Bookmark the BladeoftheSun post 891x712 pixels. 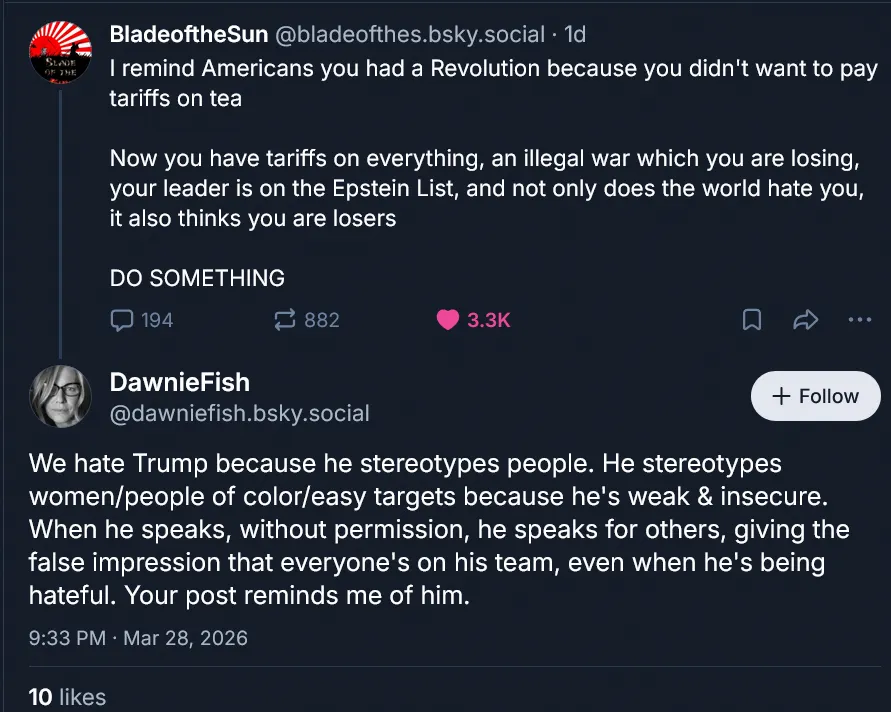(752, 320)
